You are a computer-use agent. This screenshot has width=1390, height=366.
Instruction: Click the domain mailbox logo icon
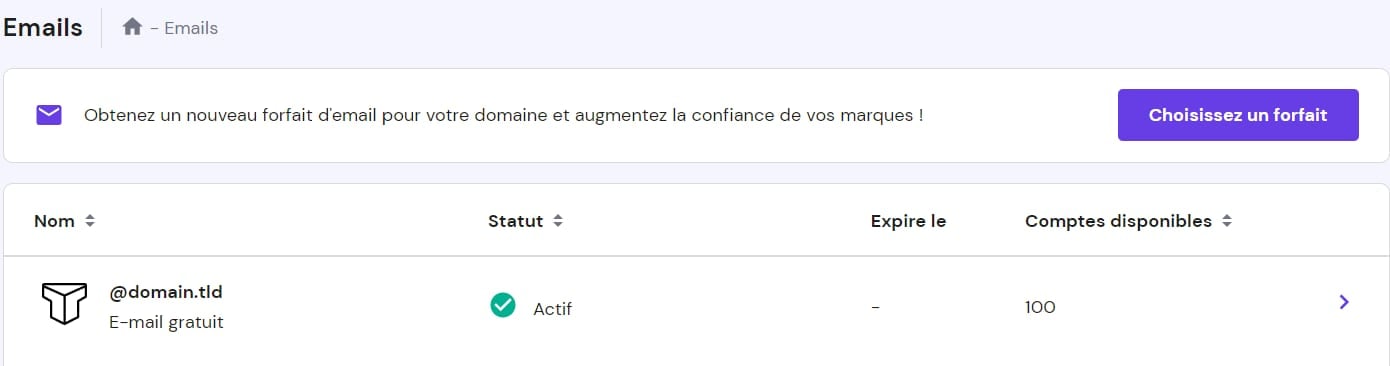coord(64,303)
